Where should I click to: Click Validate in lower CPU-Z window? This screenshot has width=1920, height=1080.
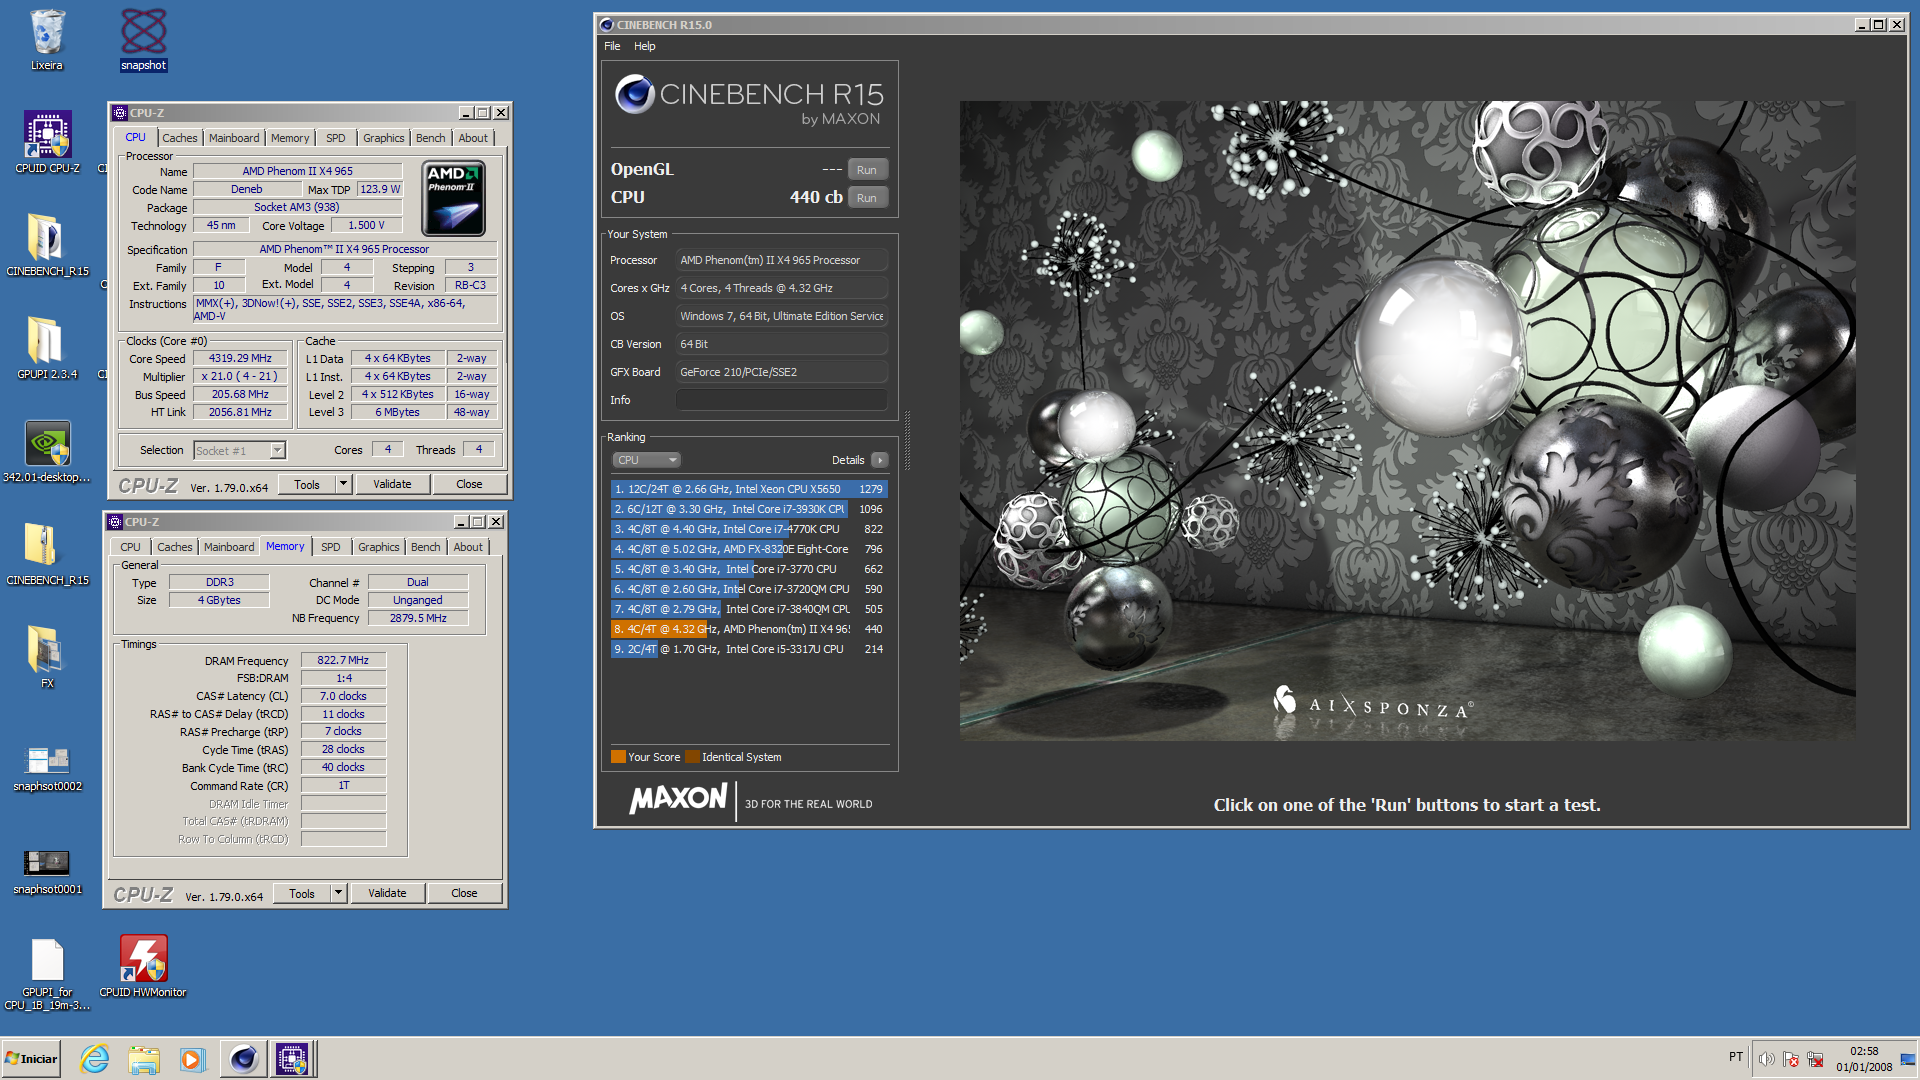point(387,893)
